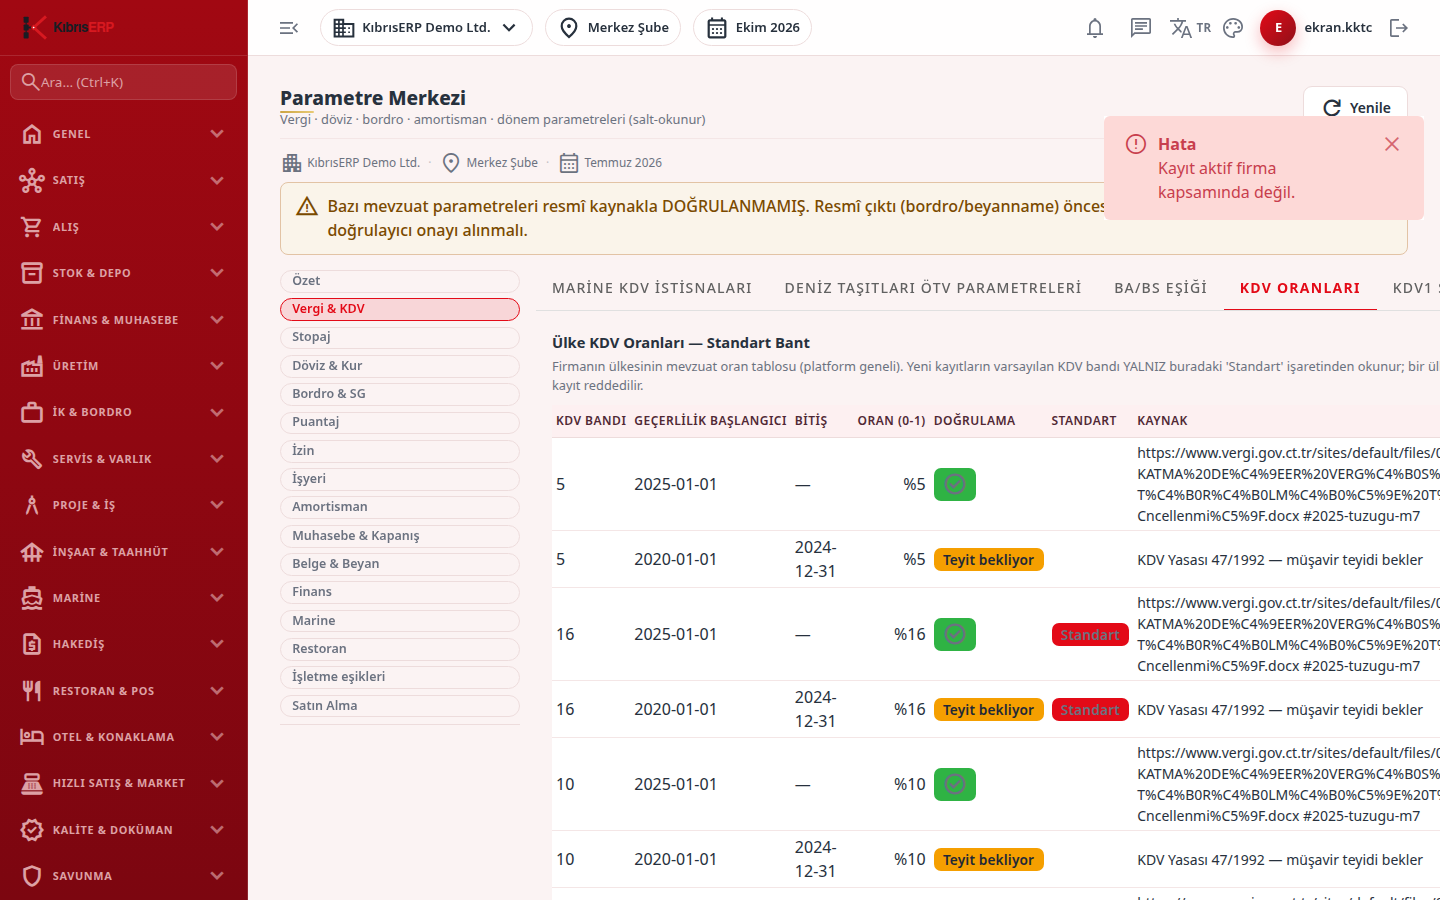Dismiss the Hata error toast

click(1391, 144)
